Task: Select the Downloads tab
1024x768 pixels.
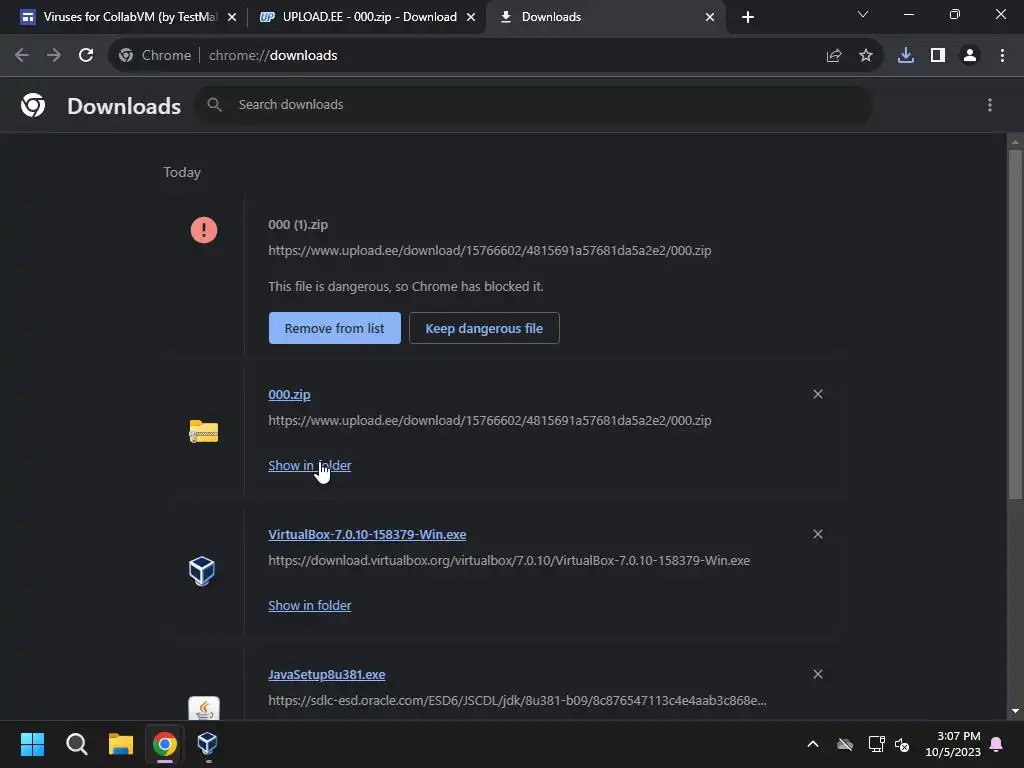Action: coord(605,17)
